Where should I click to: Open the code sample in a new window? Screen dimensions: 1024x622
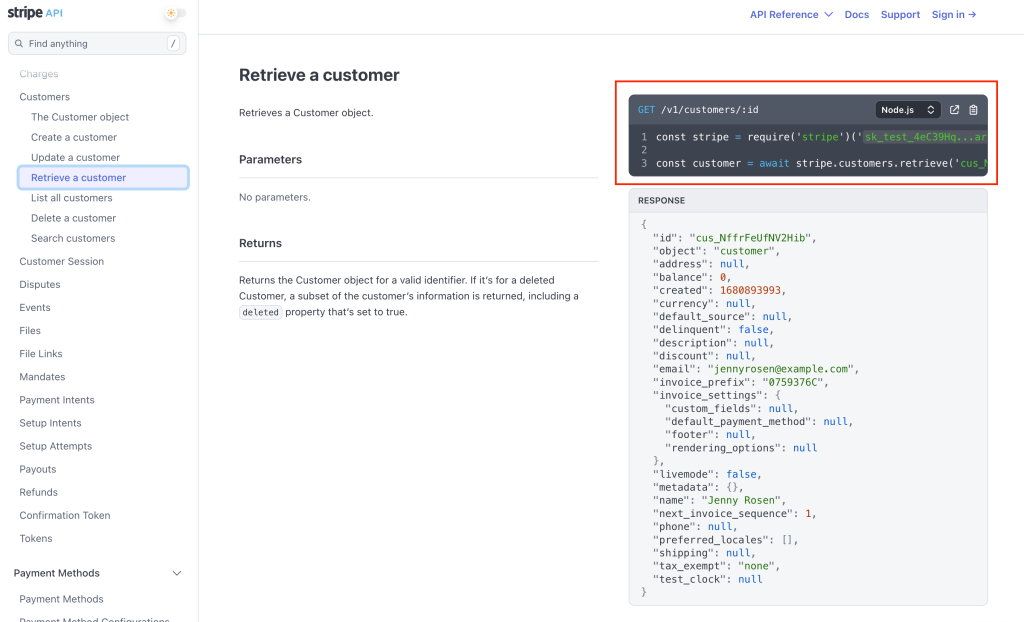point(954,110)
